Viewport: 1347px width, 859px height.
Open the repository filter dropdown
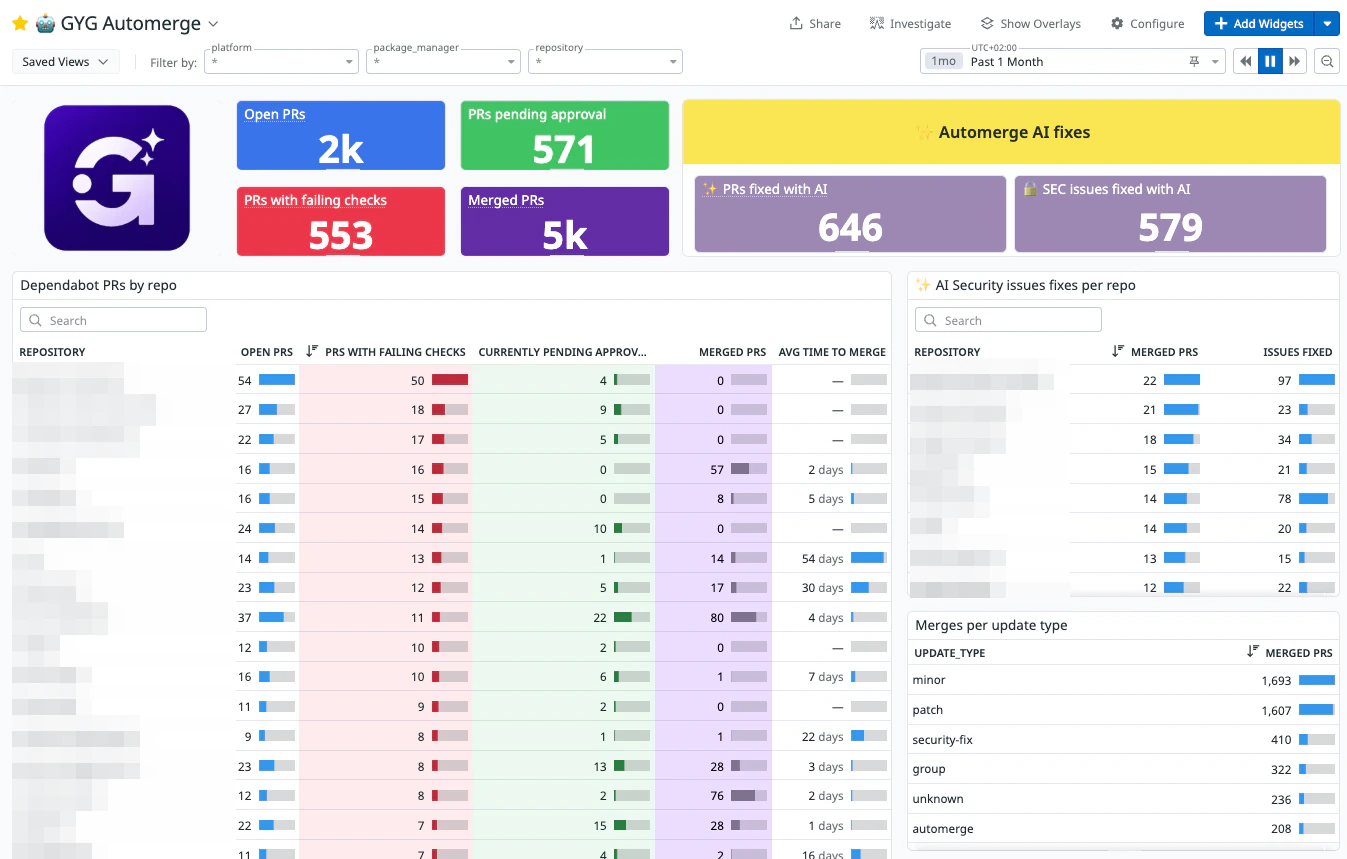coord(605,61)
